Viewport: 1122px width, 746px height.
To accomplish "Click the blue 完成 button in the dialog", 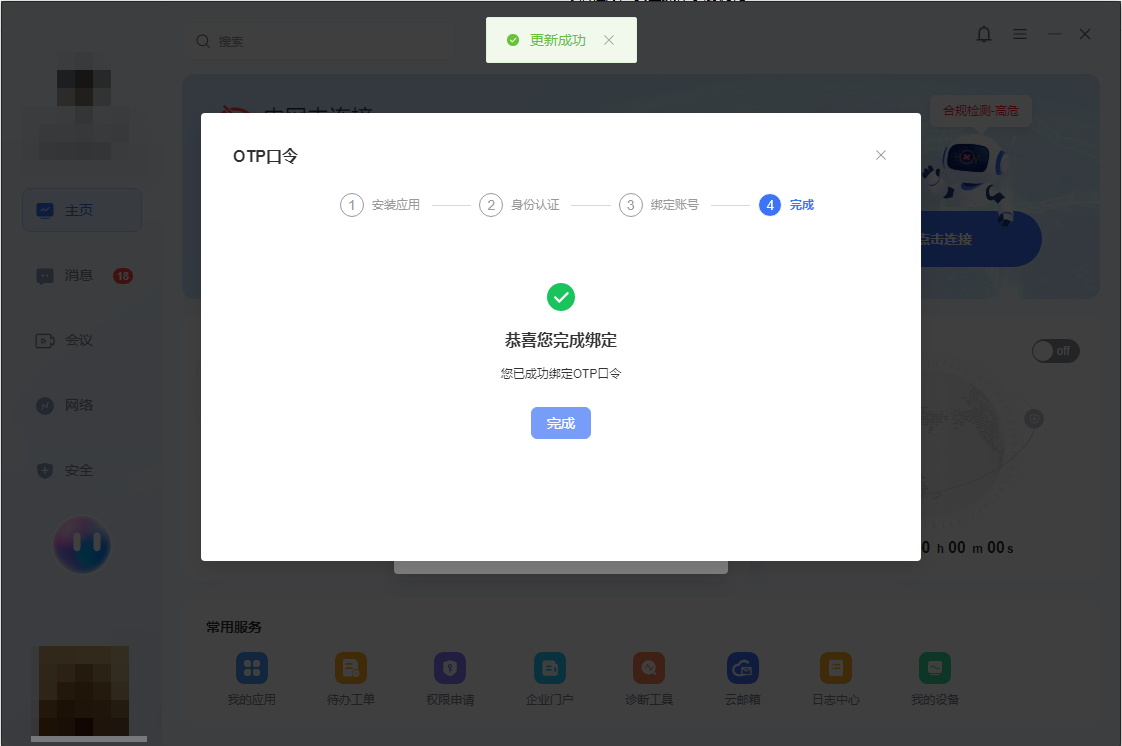I will coord(560,423).
